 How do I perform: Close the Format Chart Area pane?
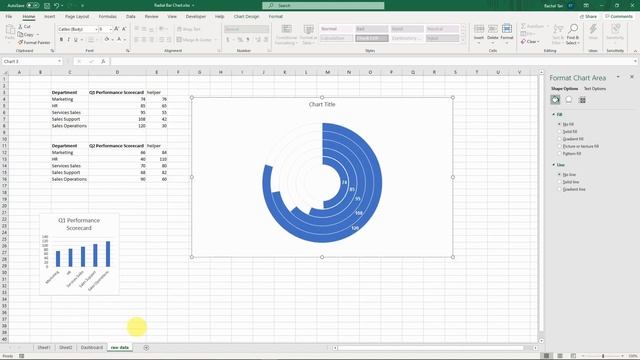coord(631,77)
